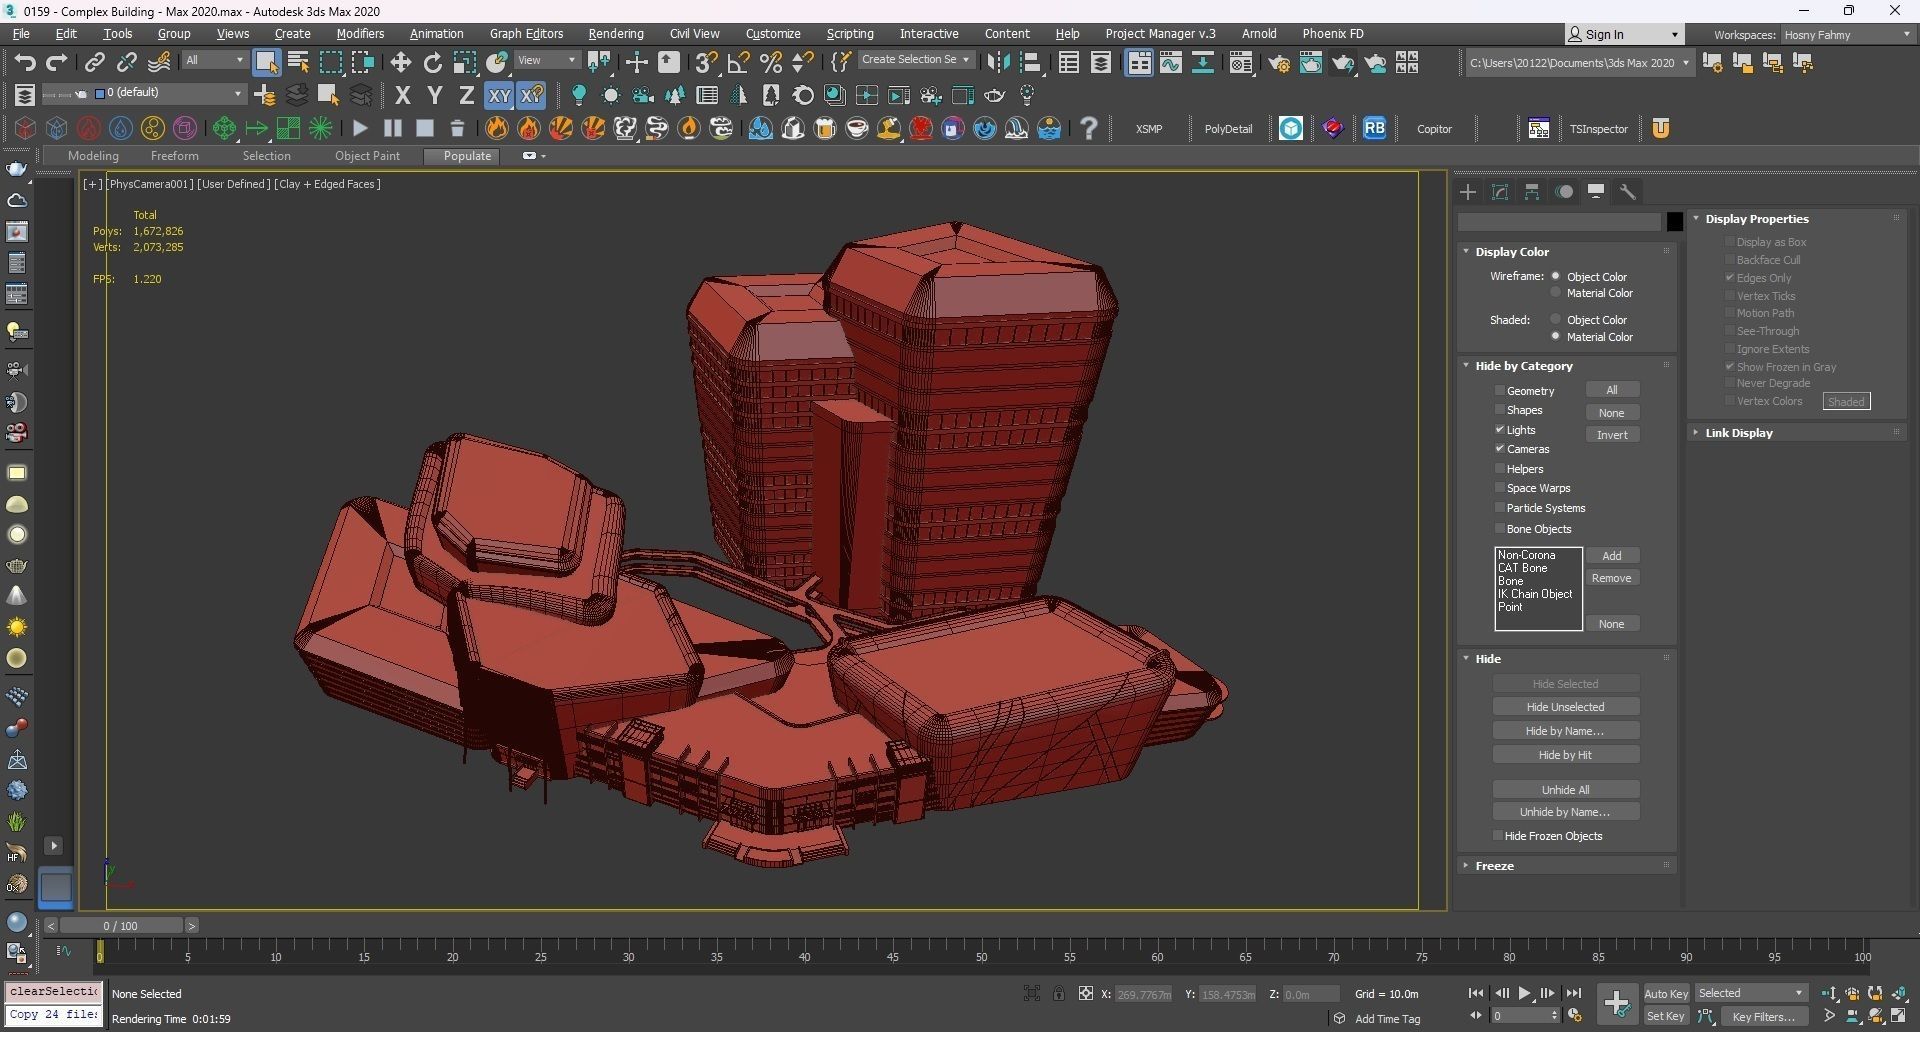Open the Scripting menu
Screen dimensions: 1920x1040
click(x=850, y=34)
